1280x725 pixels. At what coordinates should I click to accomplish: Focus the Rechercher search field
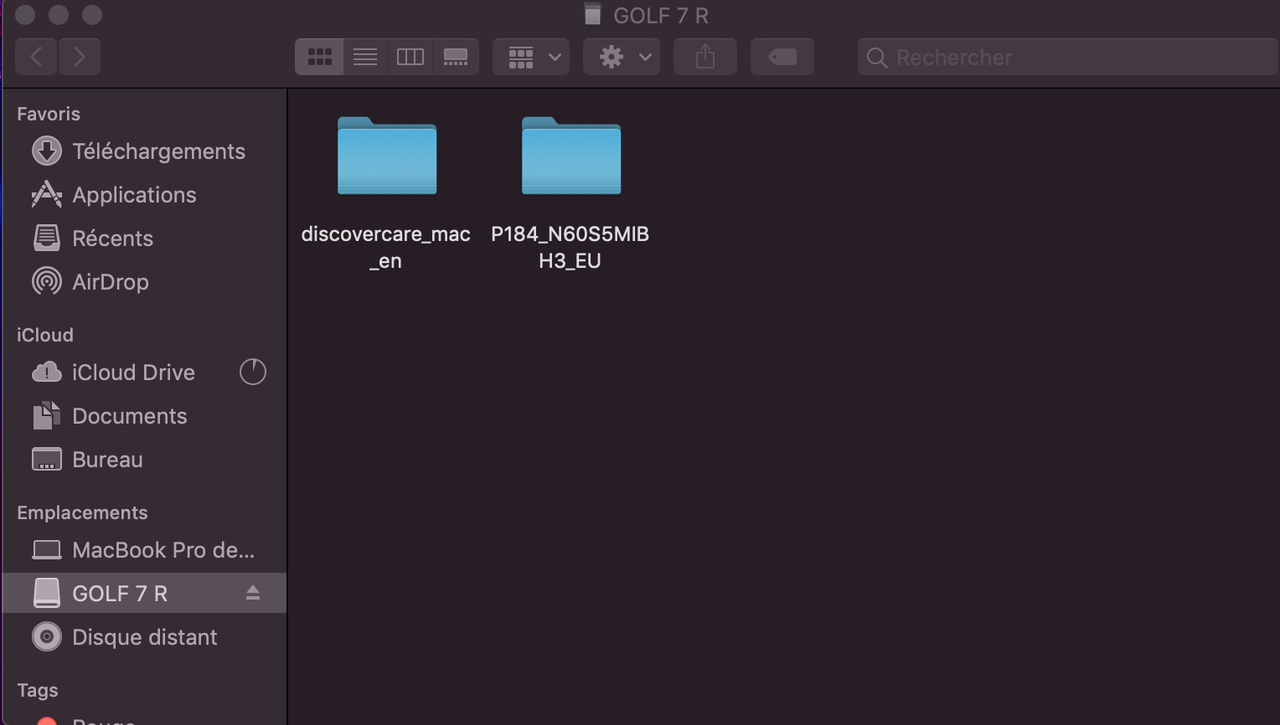click(1067, 57)
